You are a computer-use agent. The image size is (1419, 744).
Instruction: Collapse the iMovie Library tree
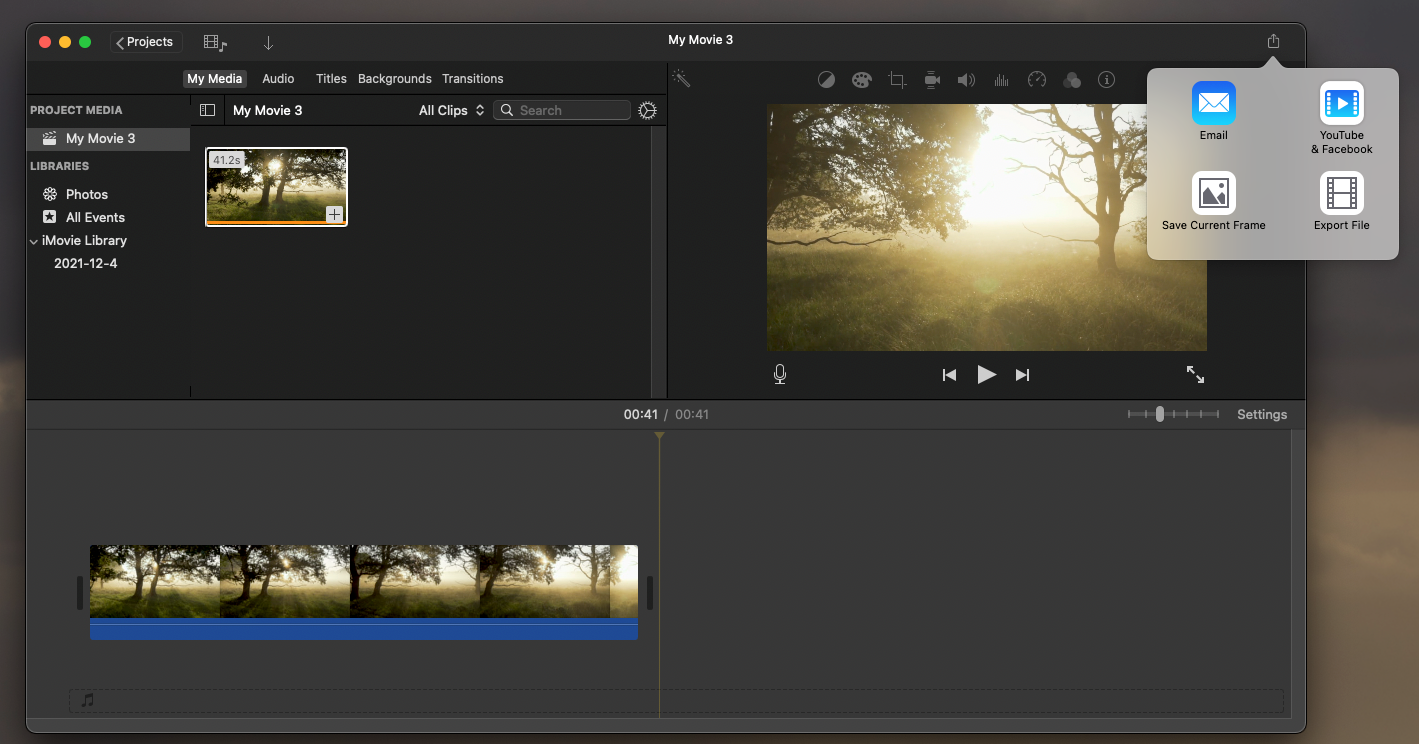point(33,241)
